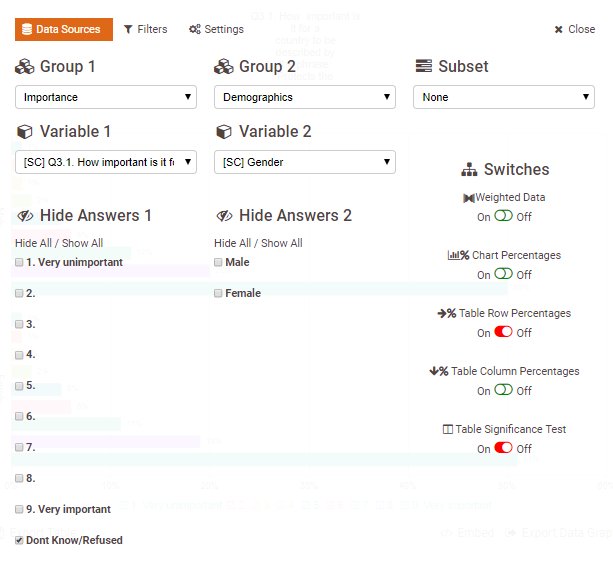Toggle the Table Column Percentages switch
The height and width of the screenshot is (561, 613).
point(503,390)
